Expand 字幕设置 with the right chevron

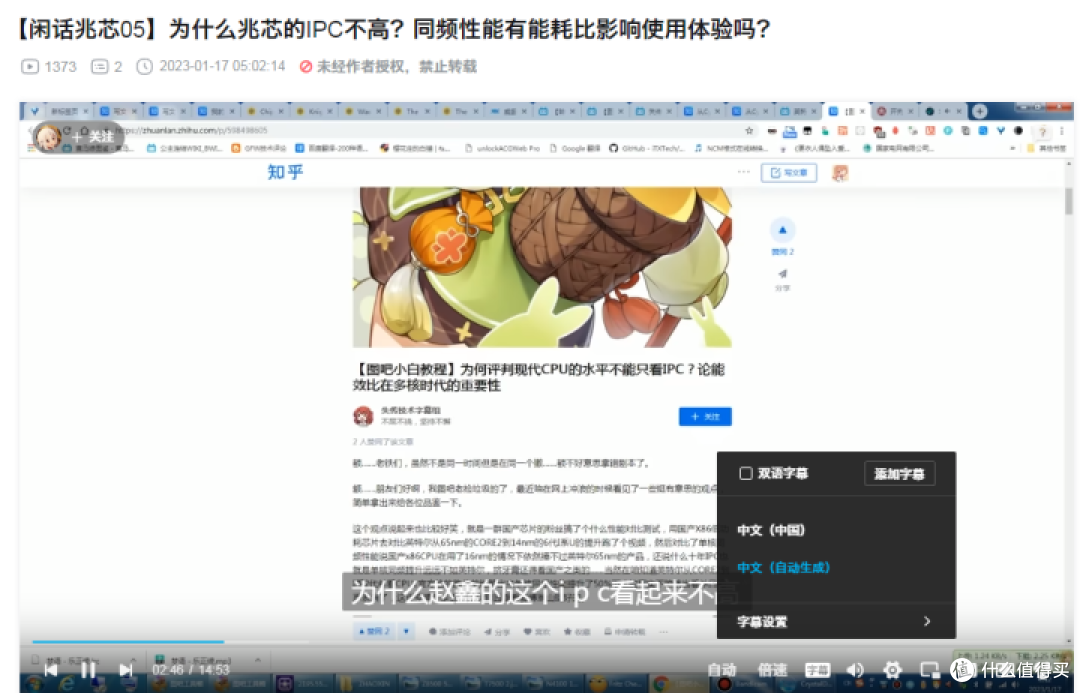point(927,621)
